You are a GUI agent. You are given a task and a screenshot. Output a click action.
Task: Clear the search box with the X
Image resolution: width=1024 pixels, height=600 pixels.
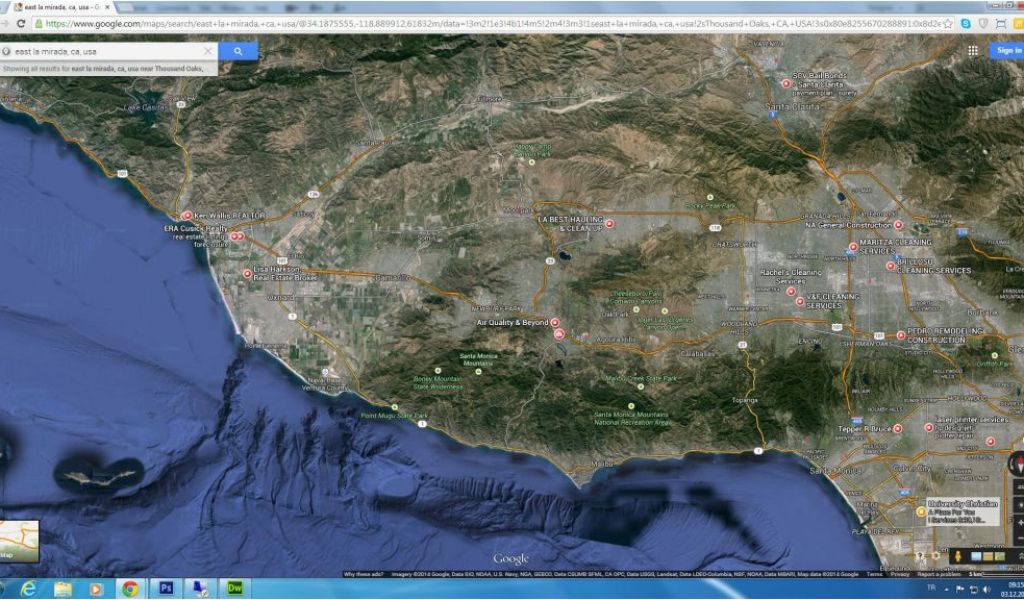pos(208,51)
